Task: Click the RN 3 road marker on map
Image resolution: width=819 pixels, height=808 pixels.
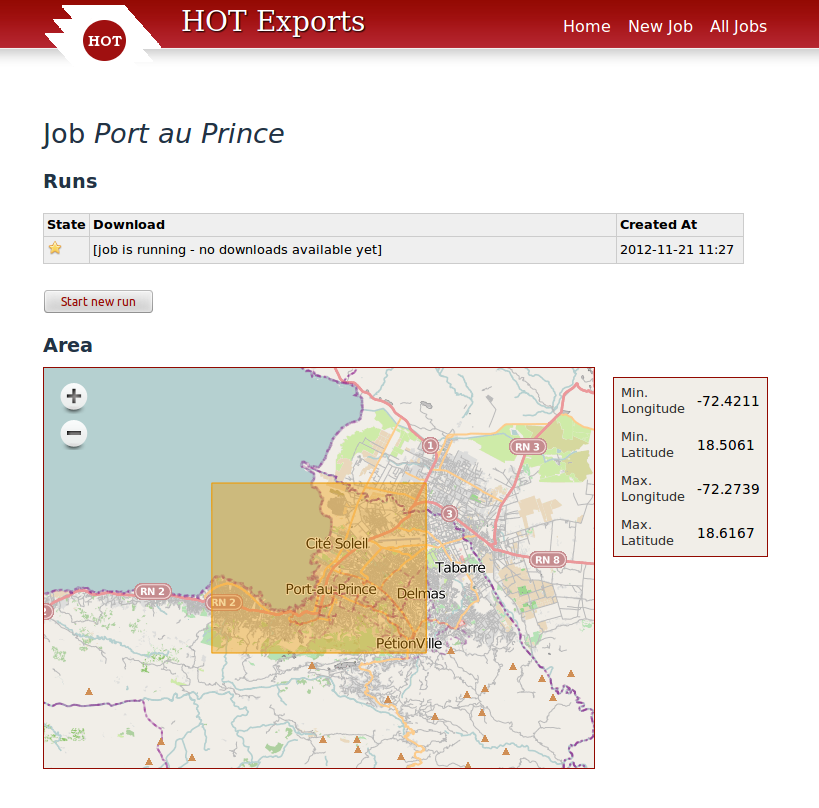Action: [x=528, y=447]
